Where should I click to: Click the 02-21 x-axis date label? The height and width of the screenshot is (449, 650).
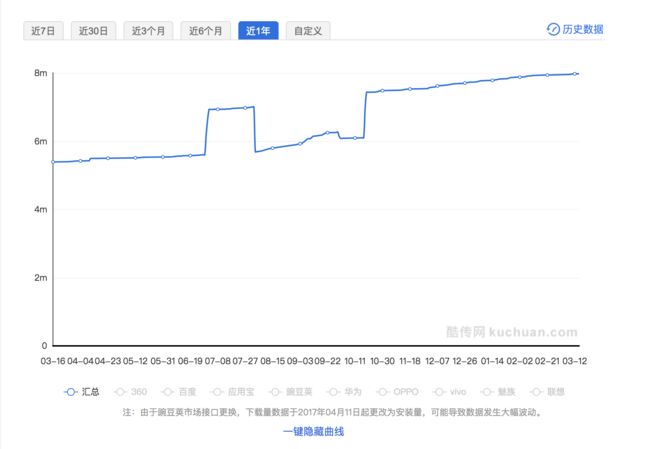point(547,361)
